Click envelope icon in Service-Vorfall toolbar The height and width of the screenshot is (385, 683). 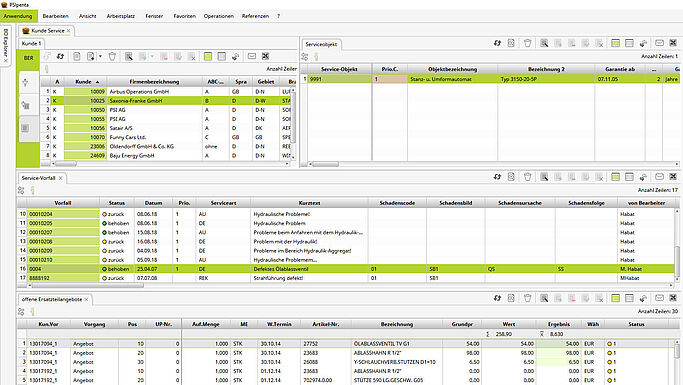659,176
